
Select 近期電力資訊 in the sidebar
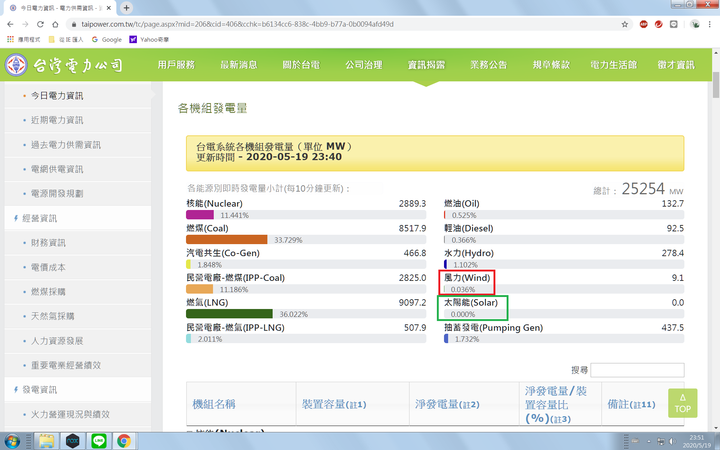(x=57, y=120)
